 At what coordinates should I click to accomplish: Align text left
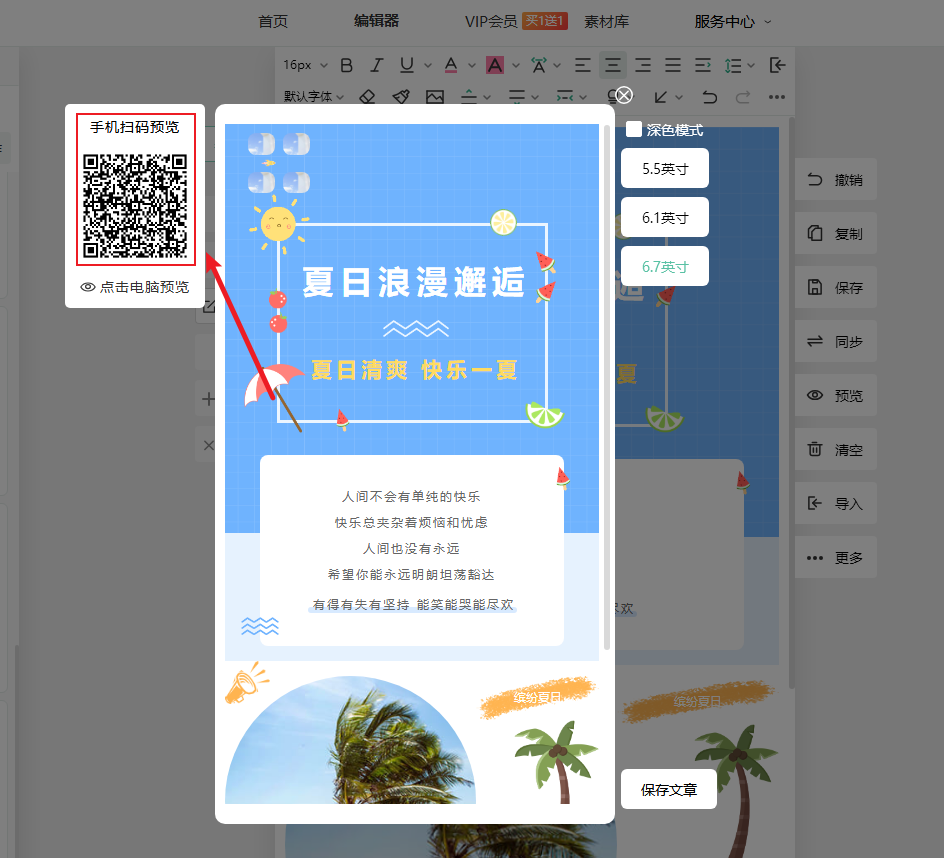coord(582,65)
